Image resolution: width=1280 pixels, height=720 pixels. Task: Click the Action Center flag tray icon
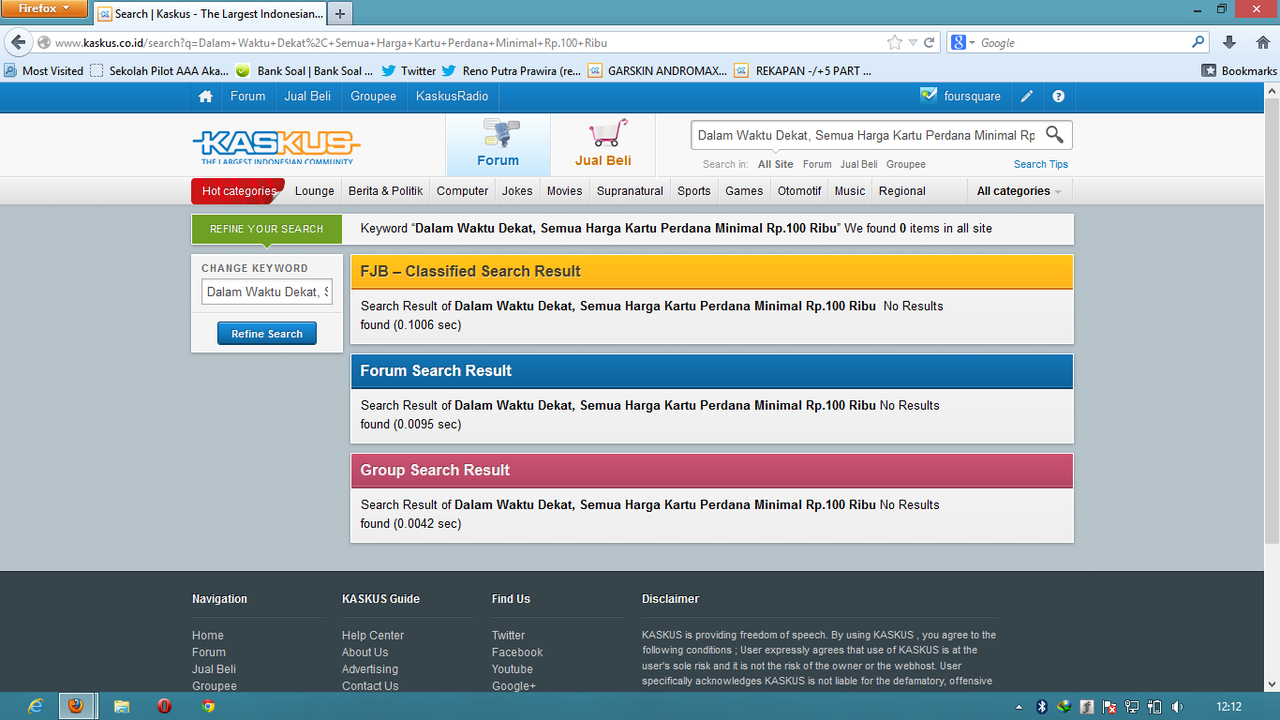[x=1109, y=707]
